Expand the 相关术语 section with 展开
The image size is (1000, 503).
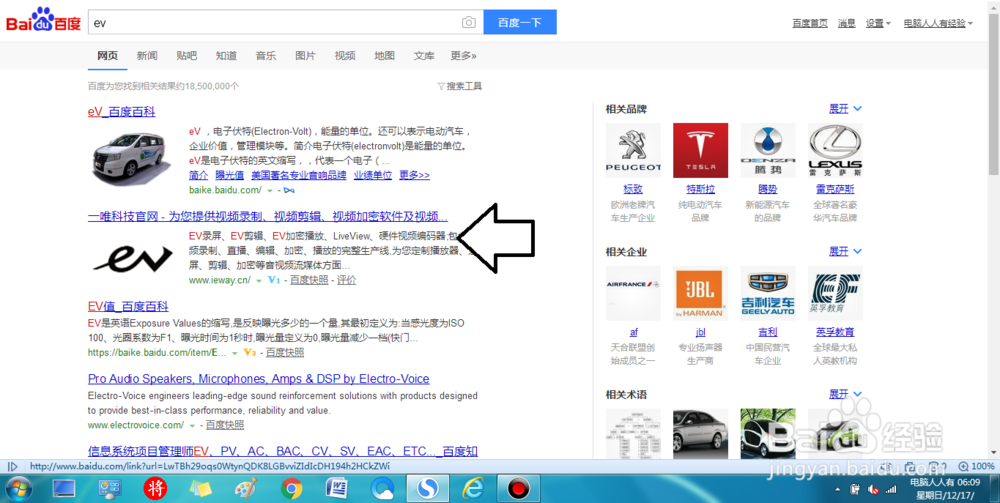(x=845, y=395)
